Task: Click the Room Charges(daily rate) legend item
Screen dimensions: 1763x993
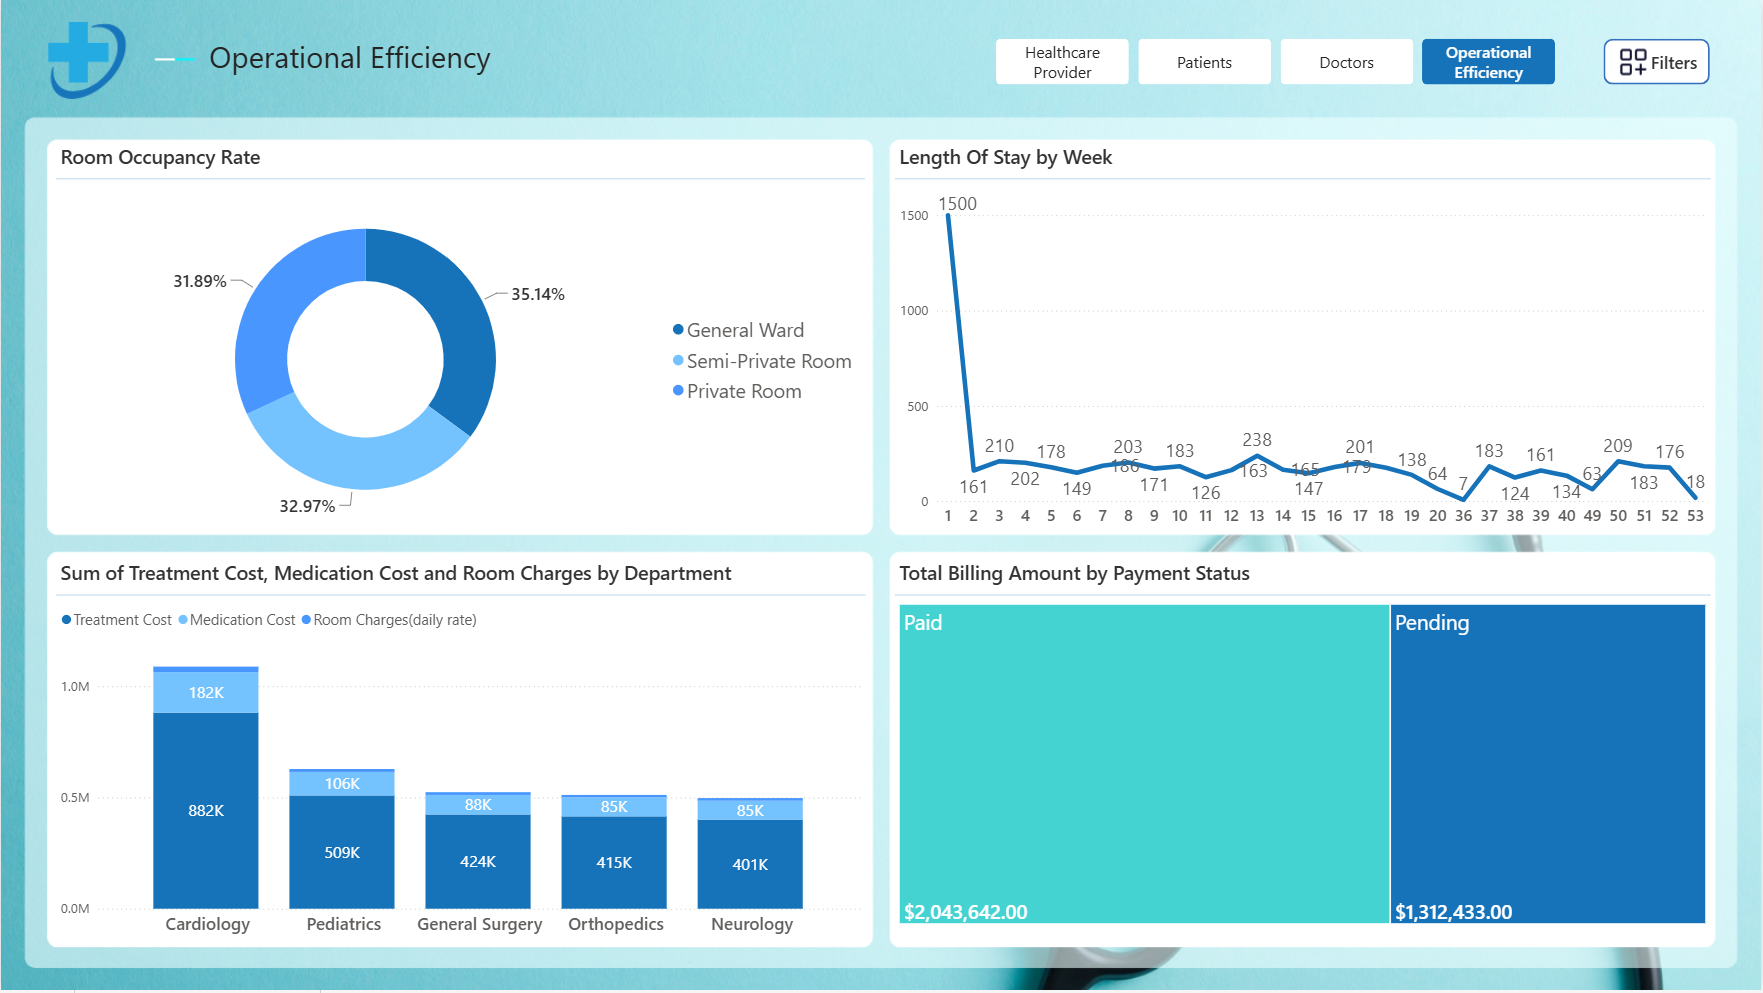Action: click(389, 620)
